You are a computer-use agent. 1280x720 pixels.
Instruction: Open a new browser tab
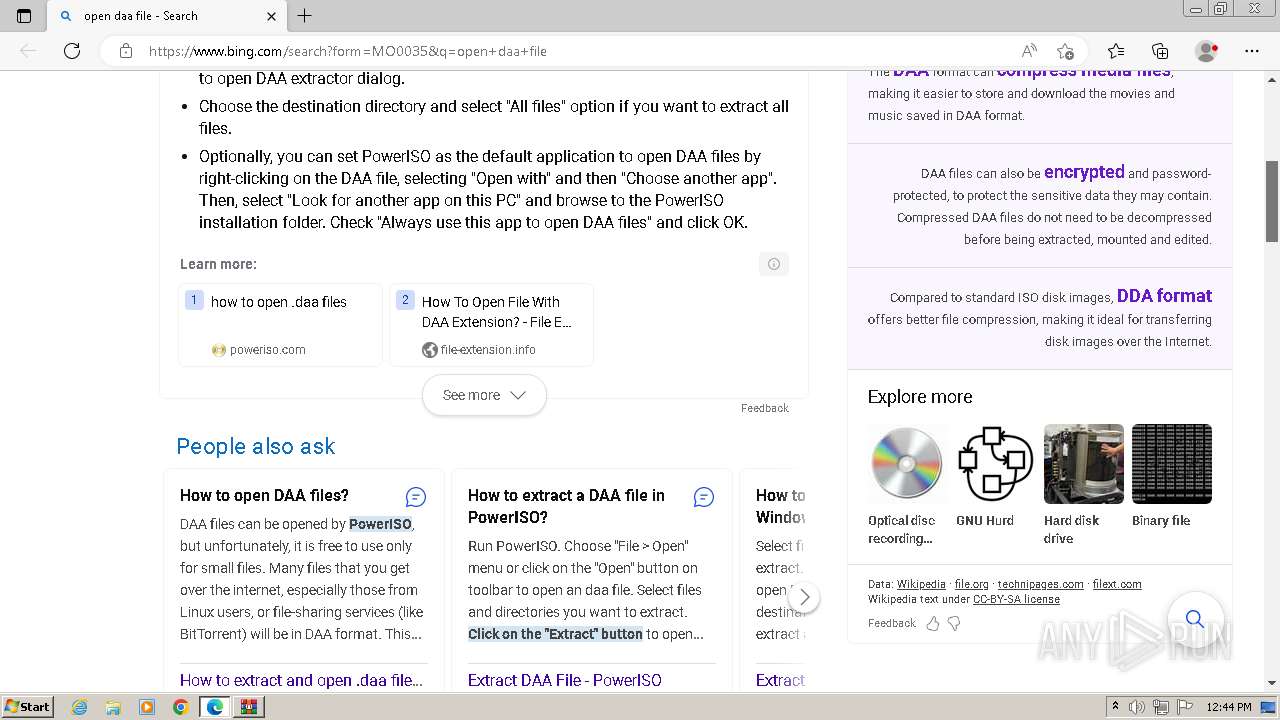305,16
